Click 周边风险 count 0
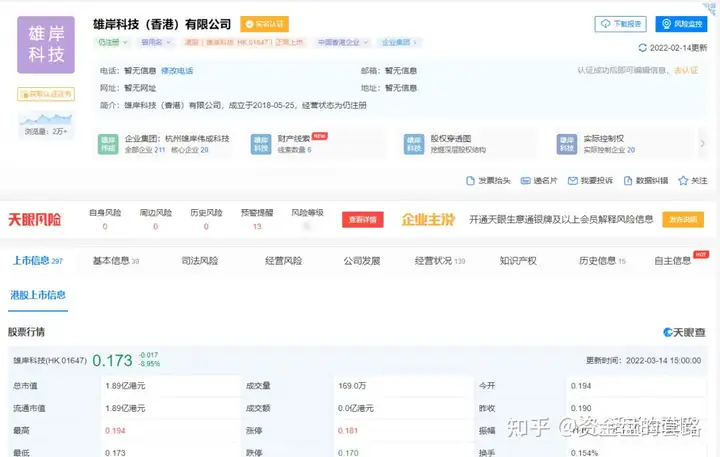This screenshot has width=720, height=457. pyautogui.click(x=156, y=226)
